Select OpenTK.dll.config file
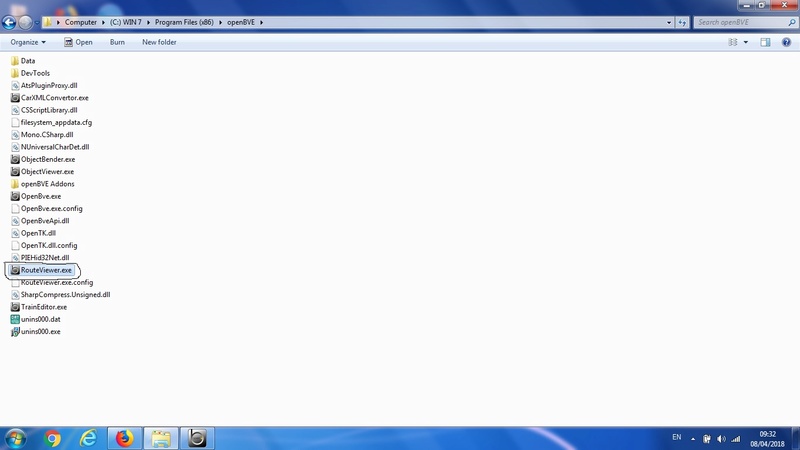The image size is (800, 450). 44,245
